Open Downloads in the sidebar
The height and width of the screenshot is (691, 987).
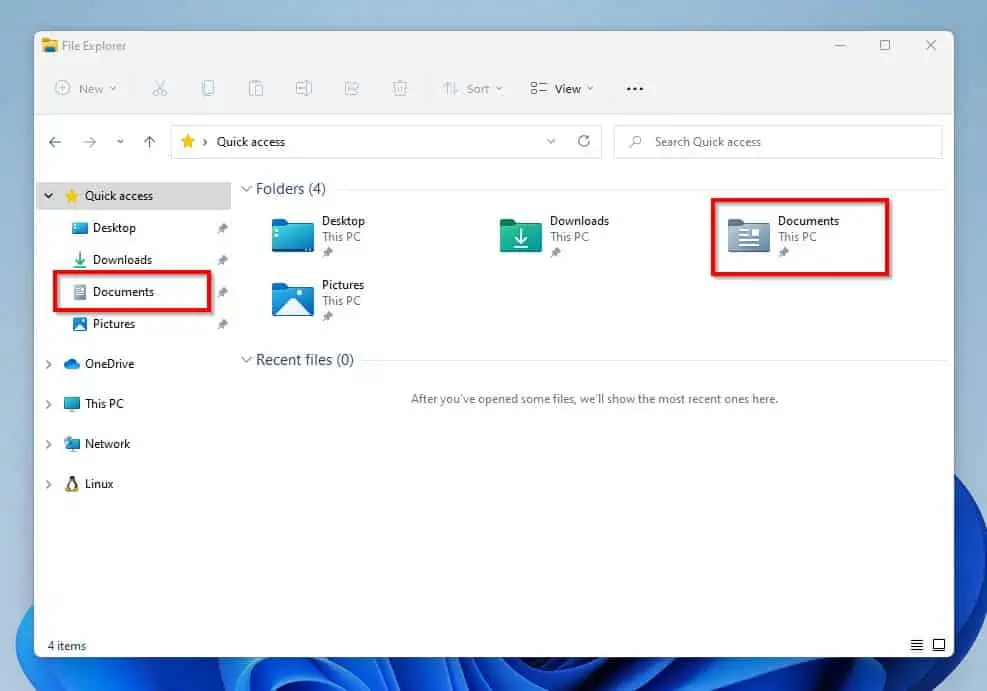(122, 260)
